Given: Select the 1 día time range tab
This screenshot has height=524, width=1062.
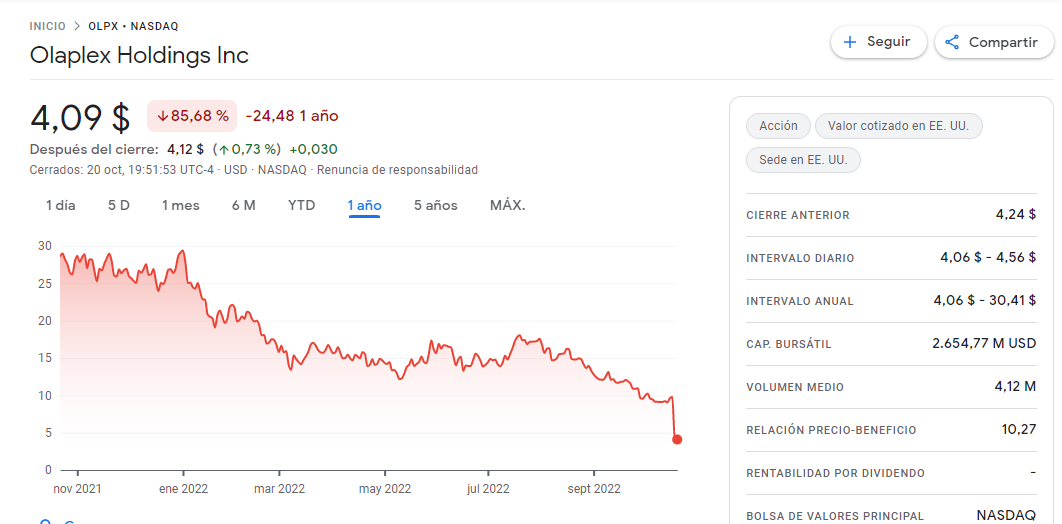Looking at the screenshot, I should [x=61, y=205].
